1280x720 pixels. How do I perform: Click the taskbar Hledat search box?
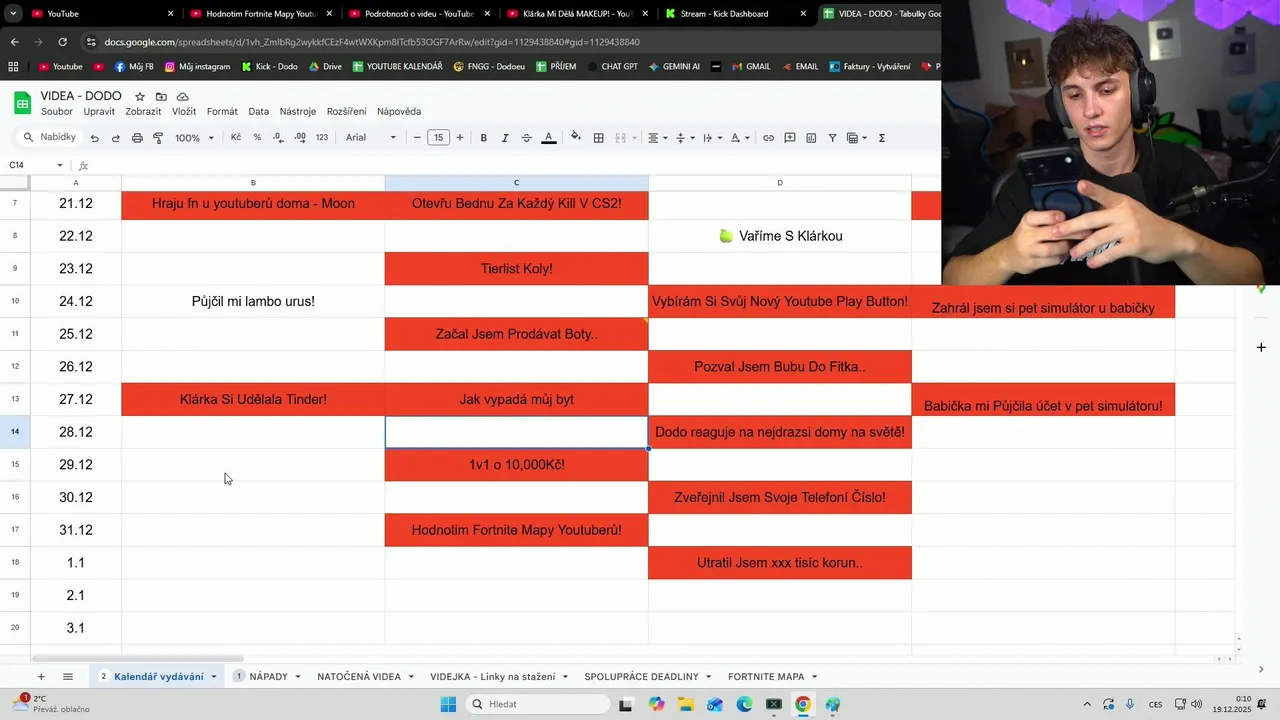point(539,704)
